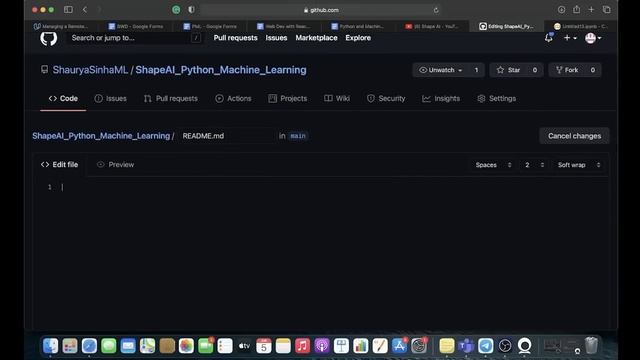Click the github.com address bar
The height and width of the screenshot is (360, 640).
(x=320, y=10)
